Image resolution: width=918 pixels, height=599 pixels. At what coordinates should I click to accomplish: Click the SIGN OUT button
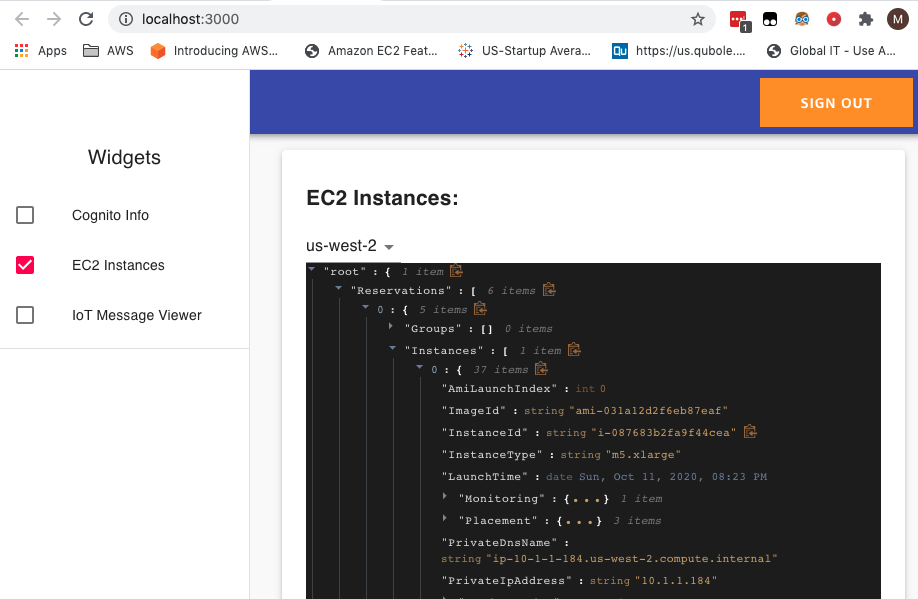[836, 103]
